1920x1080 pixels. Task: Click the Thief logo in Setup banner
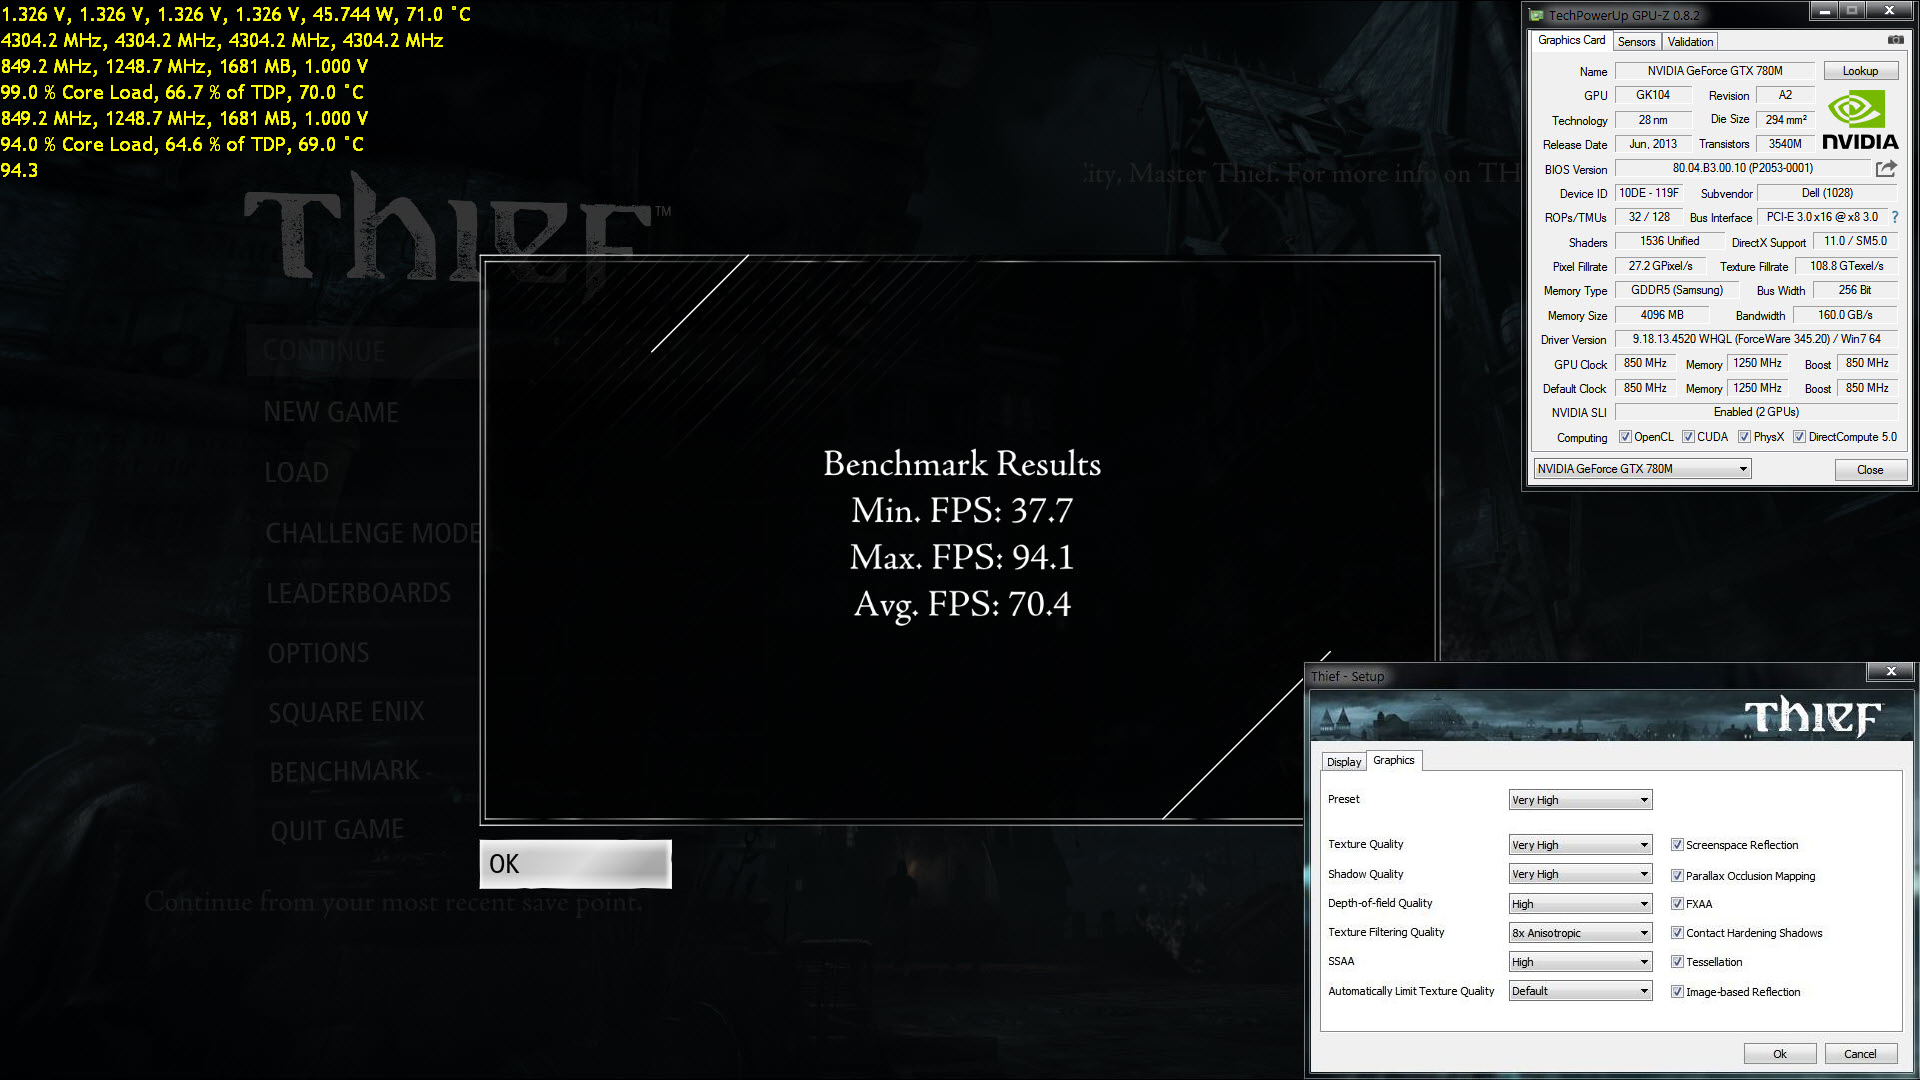point(1812,717)
